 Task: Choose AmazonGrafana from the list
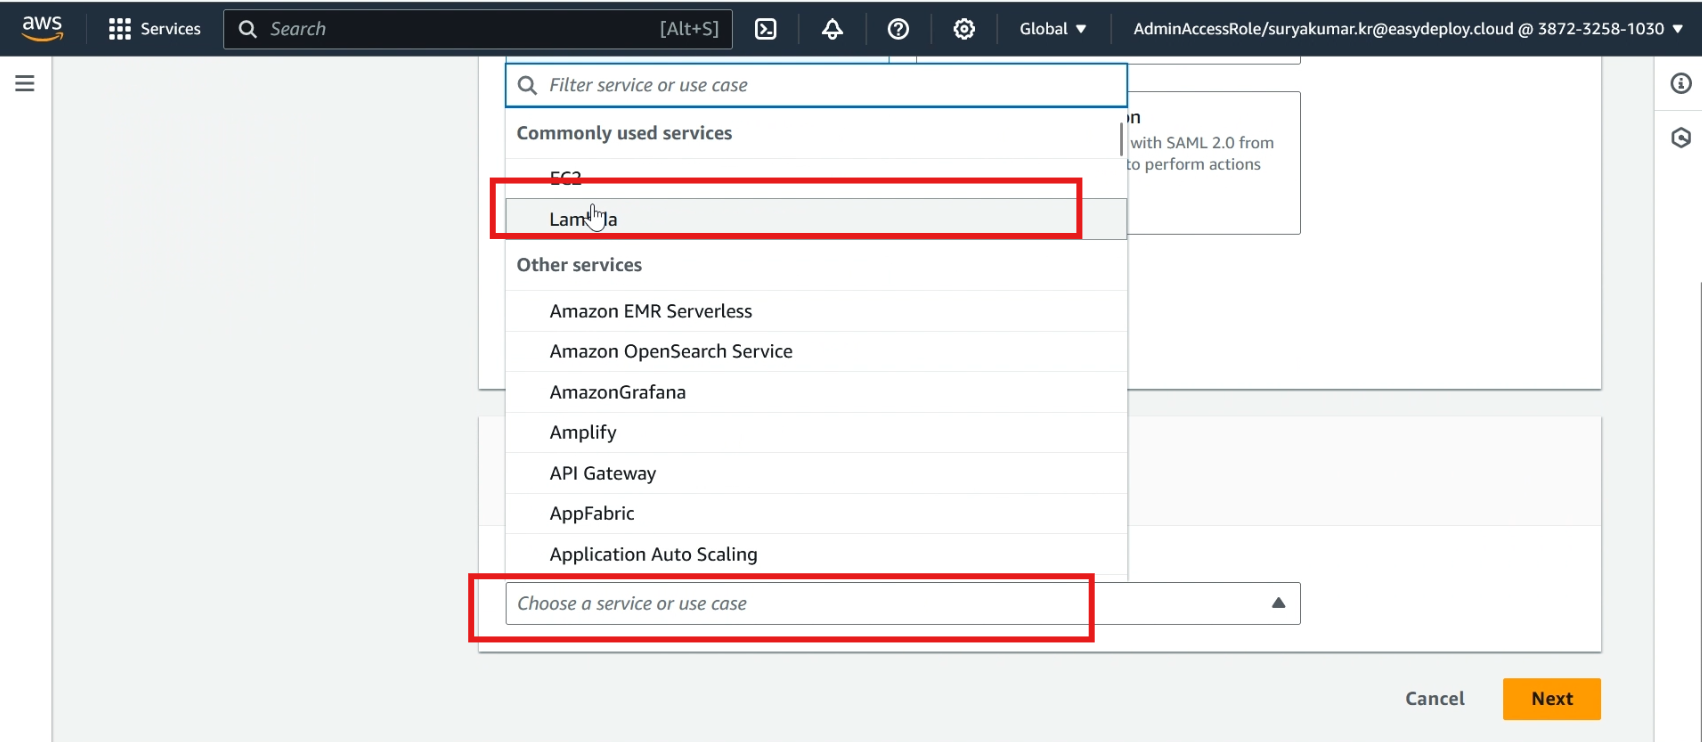[x=816, y=392]
